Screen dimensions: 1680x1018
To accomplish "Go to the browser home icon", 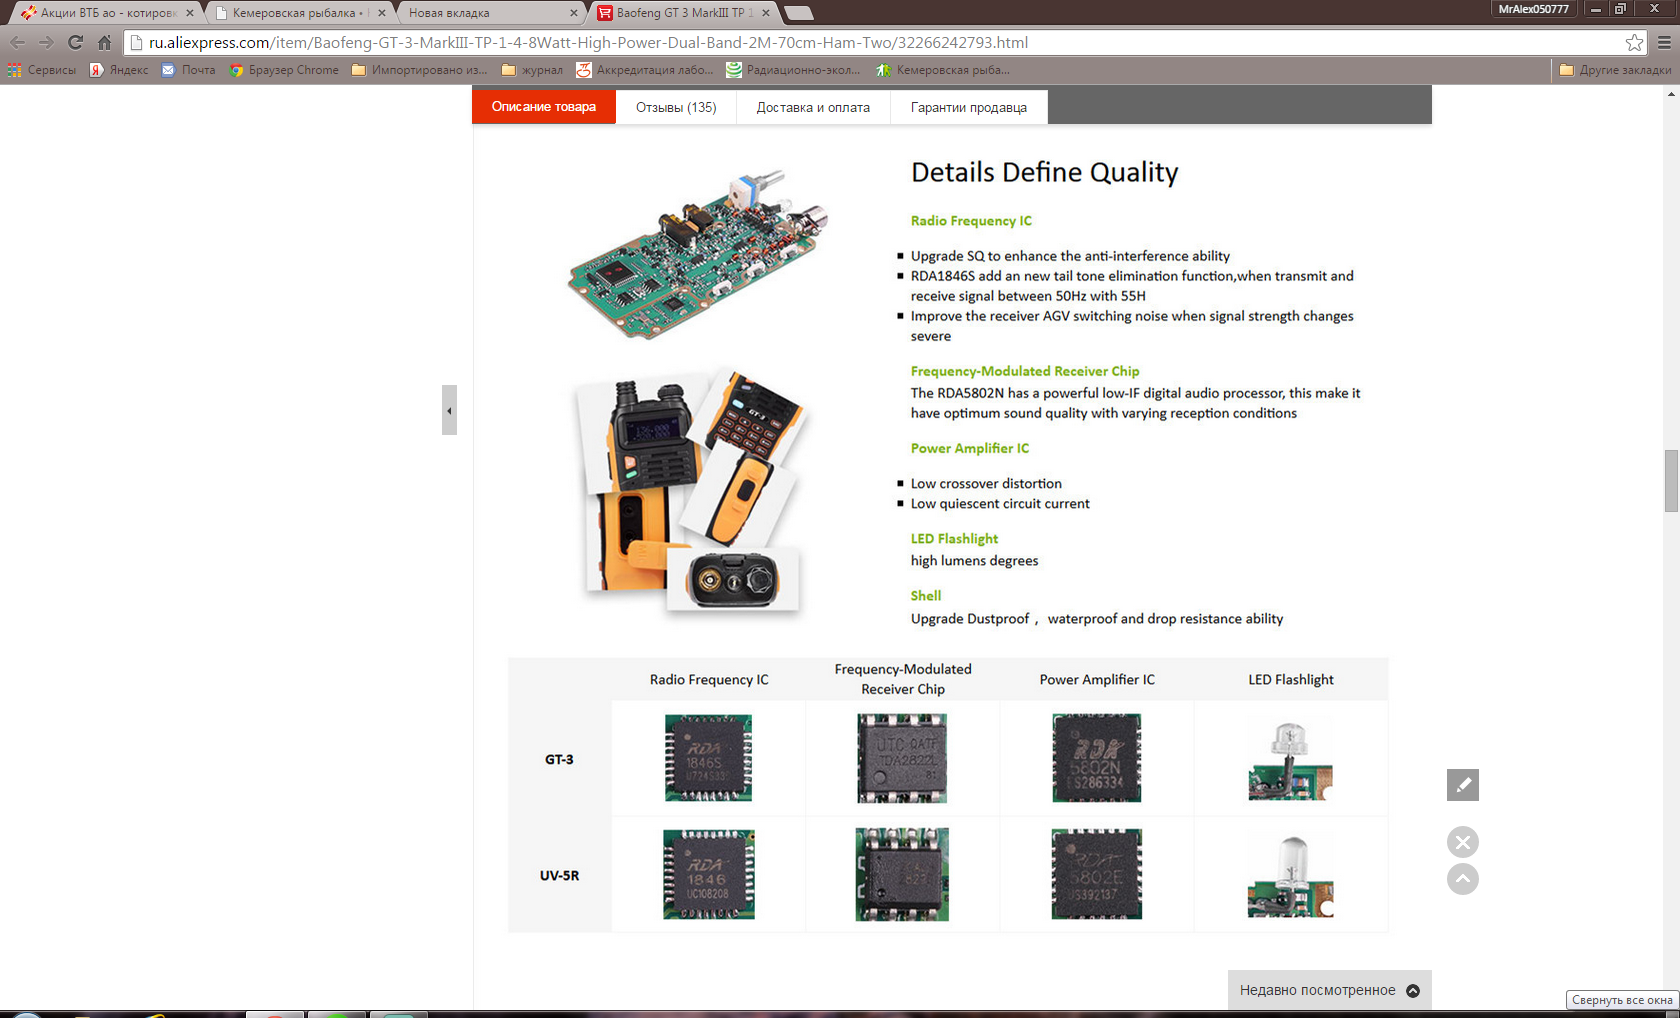I will pyautogui.click(x=104, y=42).
